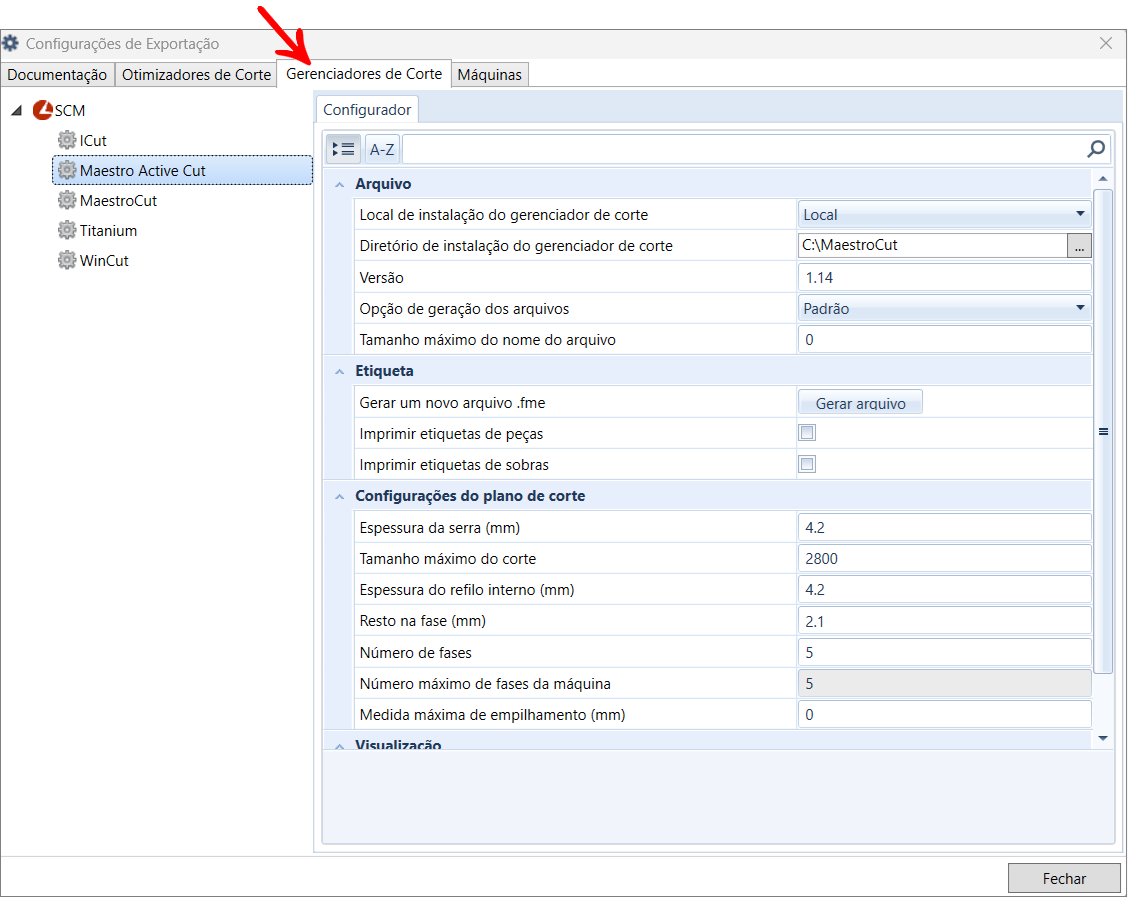This screenshot has width=1137, height=904.
Task: Select the Gerenciadores de Corte tab
Action: (x=364, y=74)
